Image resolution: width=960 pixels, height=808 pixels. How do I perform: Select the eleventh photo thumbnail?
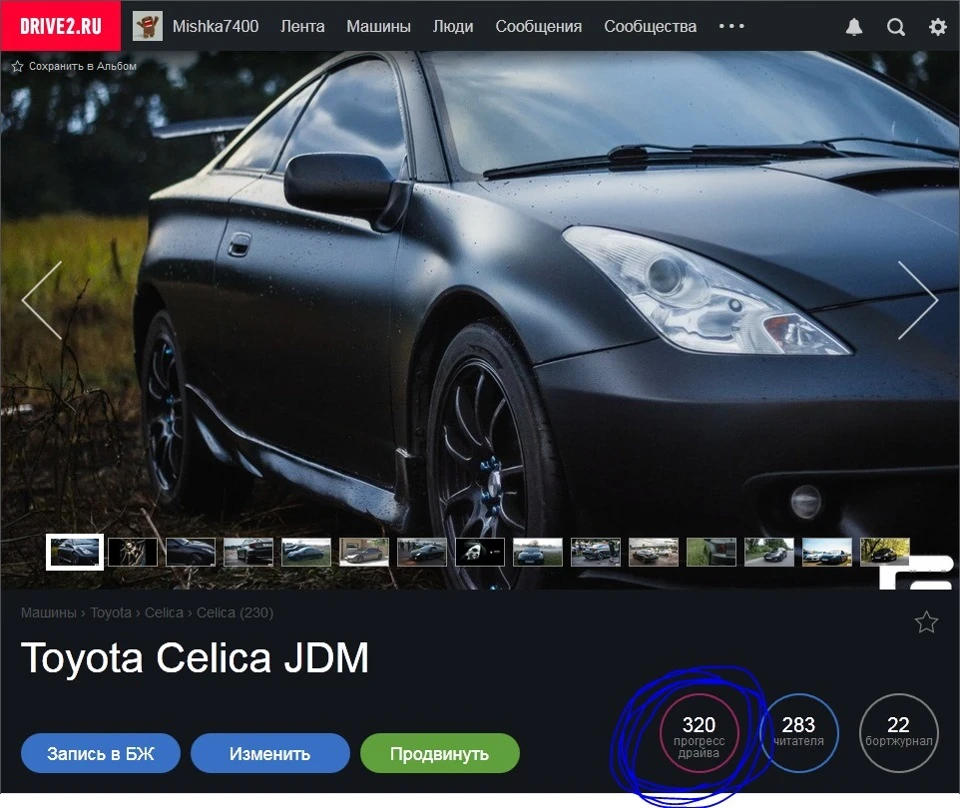[653, 552]
